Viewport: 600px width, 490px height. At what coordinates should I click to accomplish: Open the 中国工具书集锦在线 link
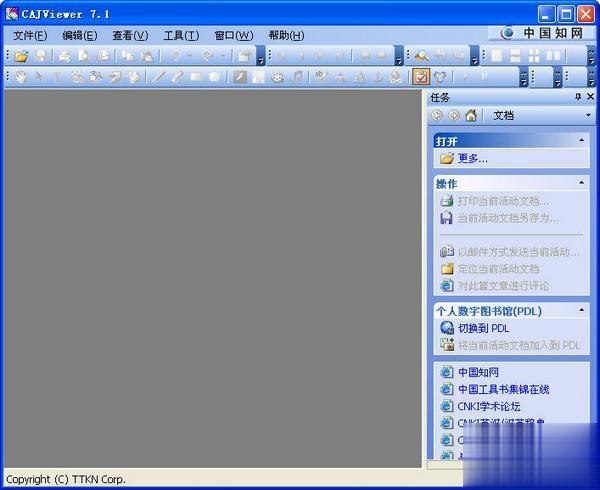tap(504, 389)
